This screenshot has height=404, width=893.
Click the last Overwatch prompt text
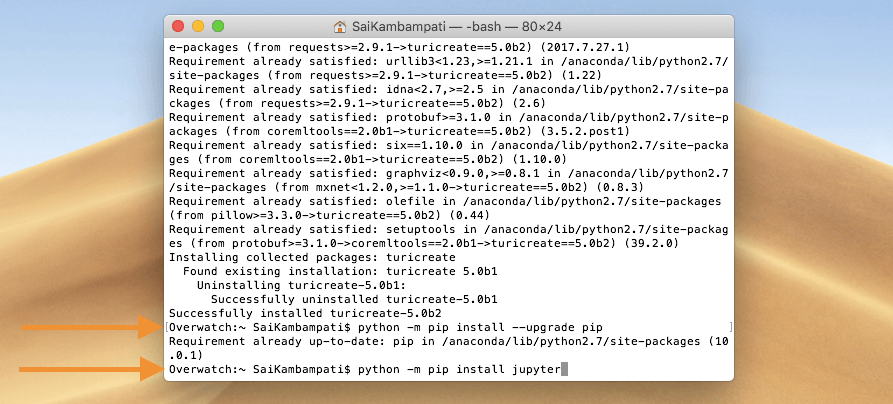[258, 370]
